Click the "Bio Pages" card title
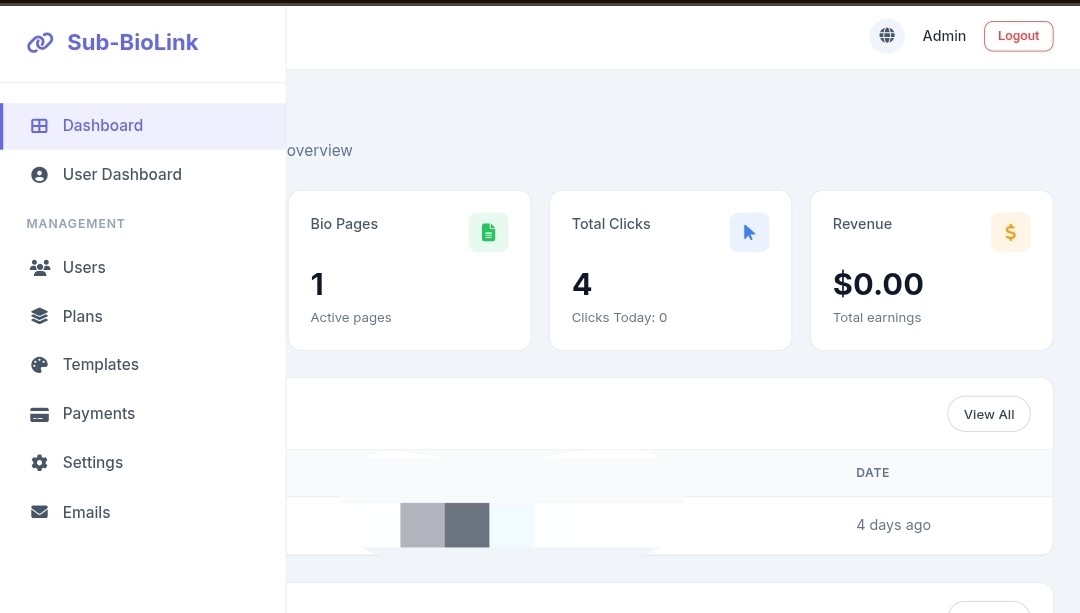The width and height of the screenshot is (1080, 613). tap(344, 224)
